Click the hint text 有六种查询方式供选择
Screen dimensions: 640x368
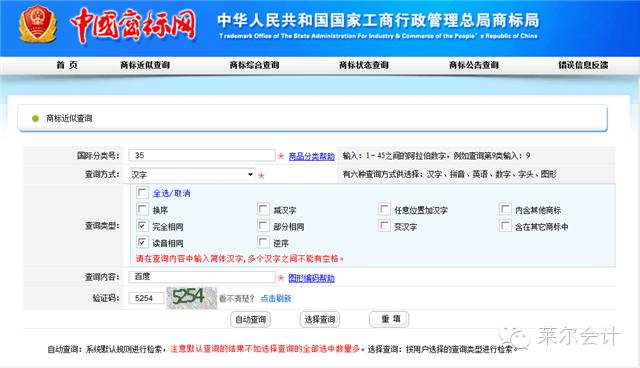tap(449, 175)
